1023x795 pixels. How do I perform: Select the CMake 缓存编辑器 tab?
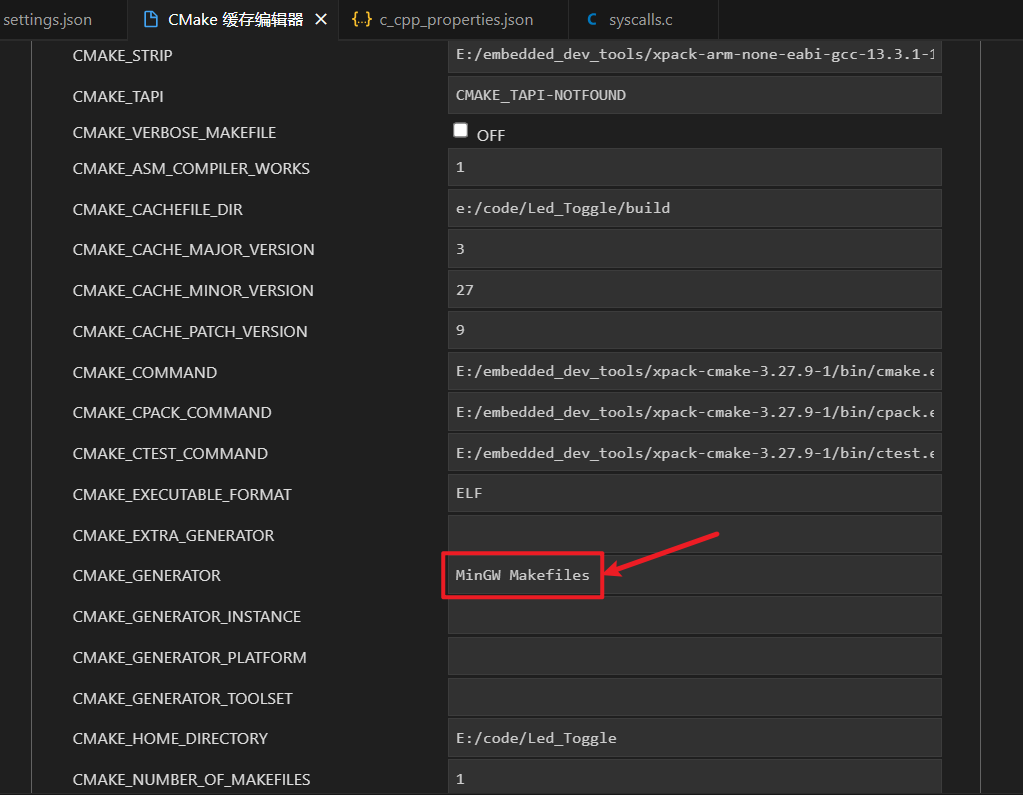click(235, 20)
